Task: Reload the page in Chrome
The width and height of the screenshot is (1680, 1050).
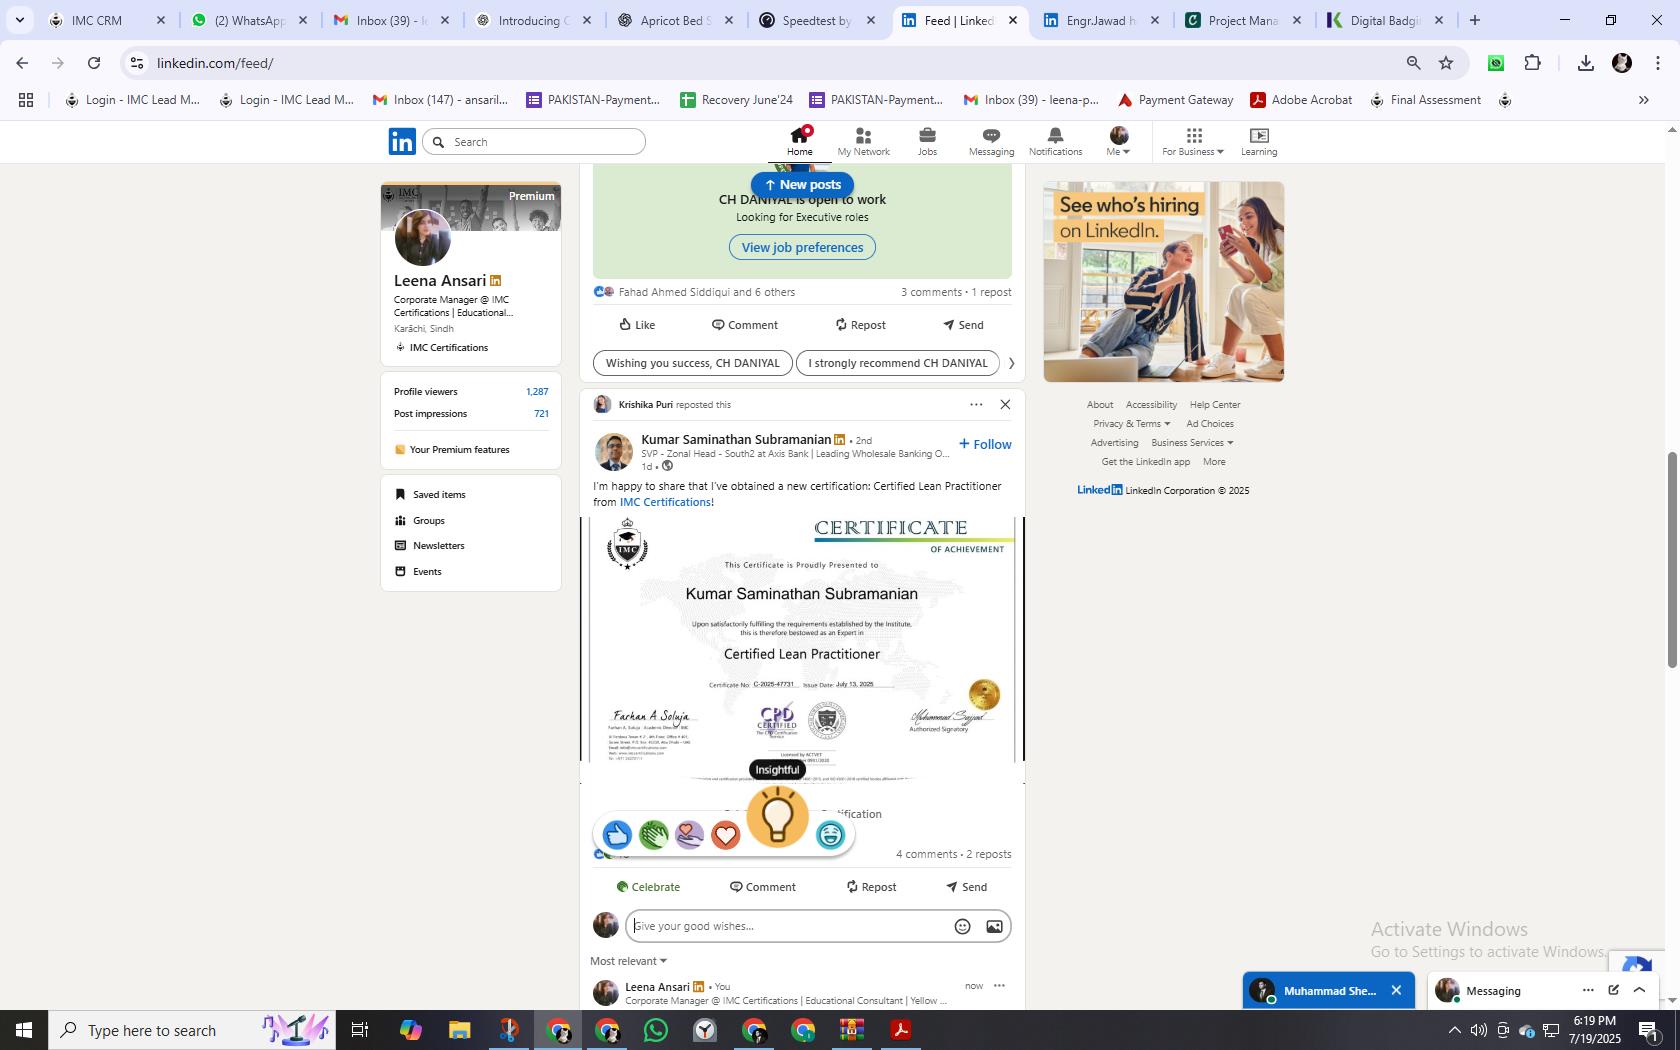Action: 94,63
